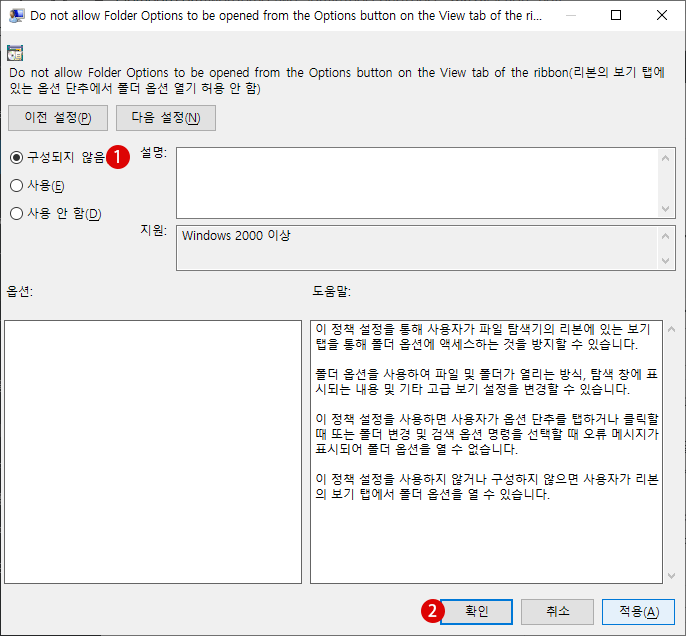This screenshot has width=686, height=636.
Task: Click the Windows 2000 이상 supported text
Action: (236, 235)
